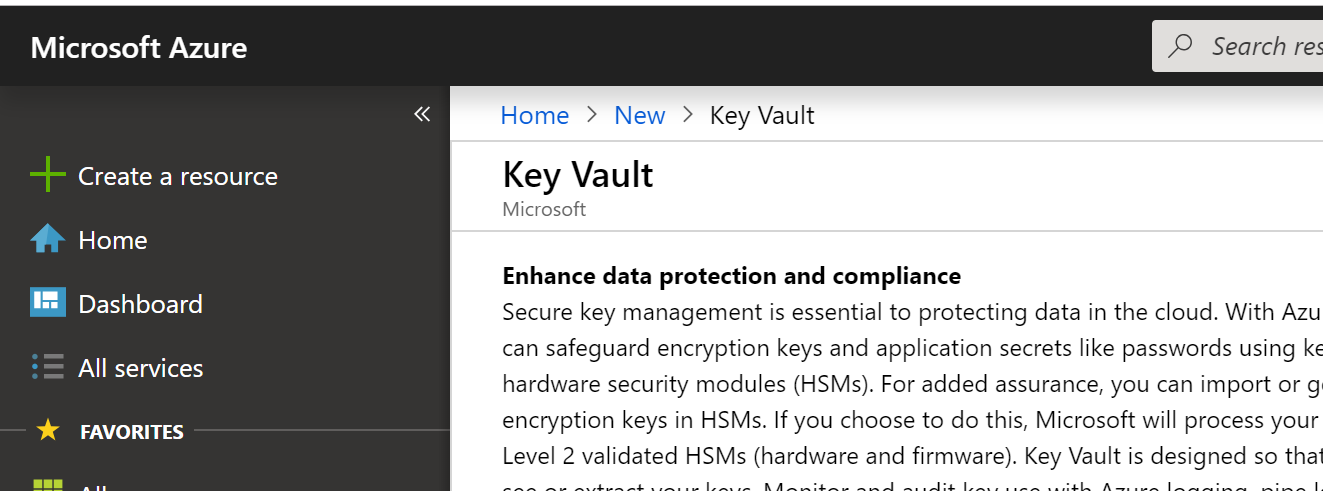Screen dimensions: 1323x491
Task: Collapse the sidebar with the double chevron
Action: pyautogui.click(x=422, y=114)
